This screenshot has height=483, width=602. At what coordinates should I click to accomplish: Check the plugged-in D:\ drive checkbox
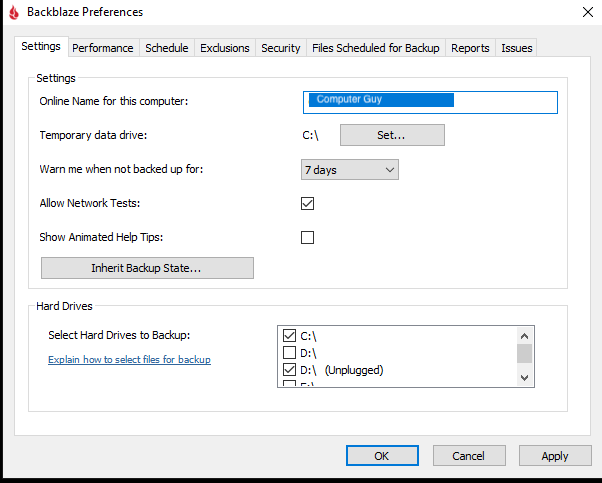[x=289, y=352]
